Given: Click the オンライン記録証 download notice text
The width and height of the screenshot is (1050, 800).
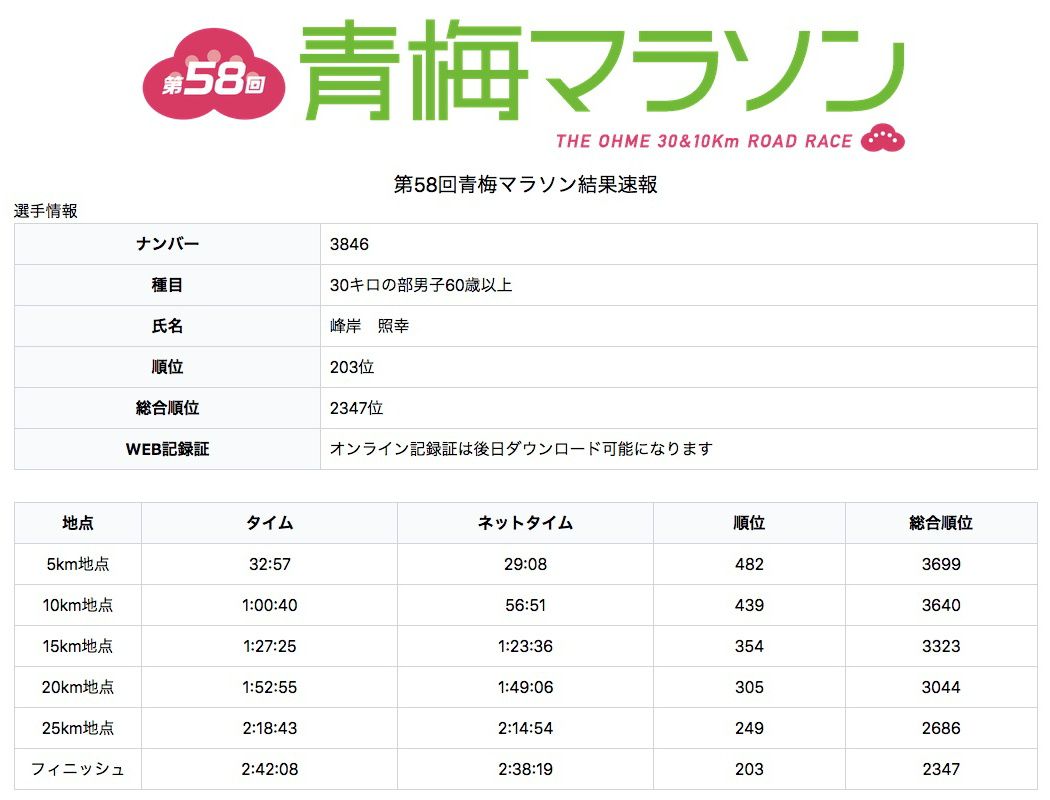Looking at the screenshot, I should tap(521, 450).
